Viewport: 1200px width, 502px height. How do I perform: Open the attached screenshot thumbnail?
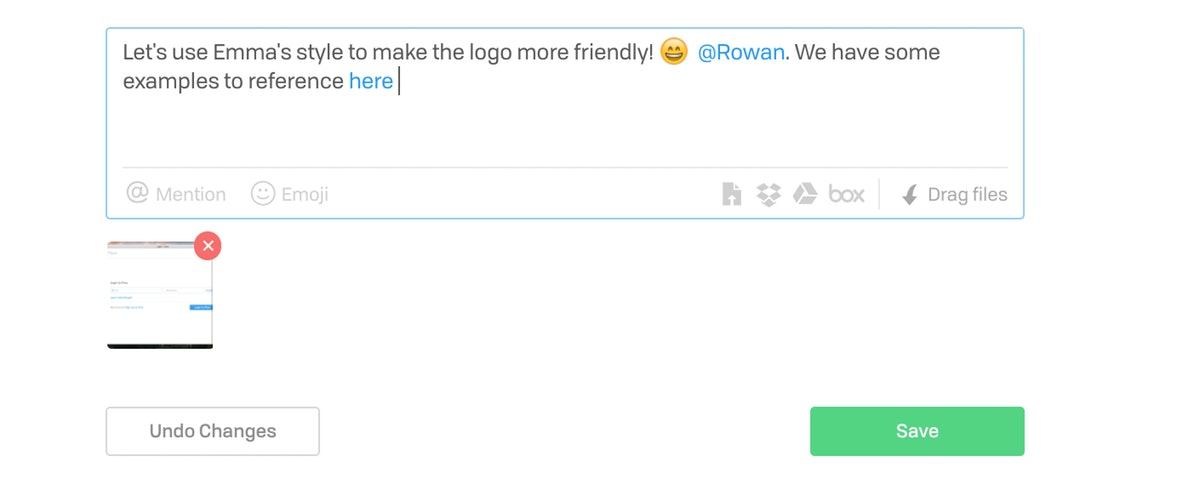point(160,295)
